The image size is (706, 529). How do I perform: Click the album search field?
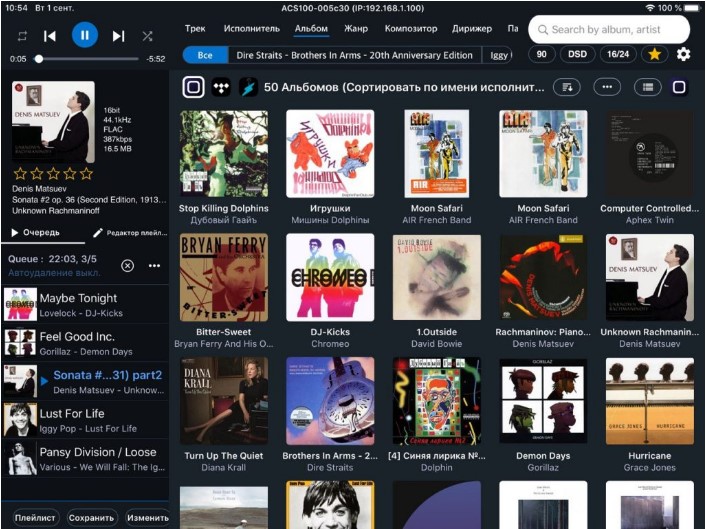(611, 30)
